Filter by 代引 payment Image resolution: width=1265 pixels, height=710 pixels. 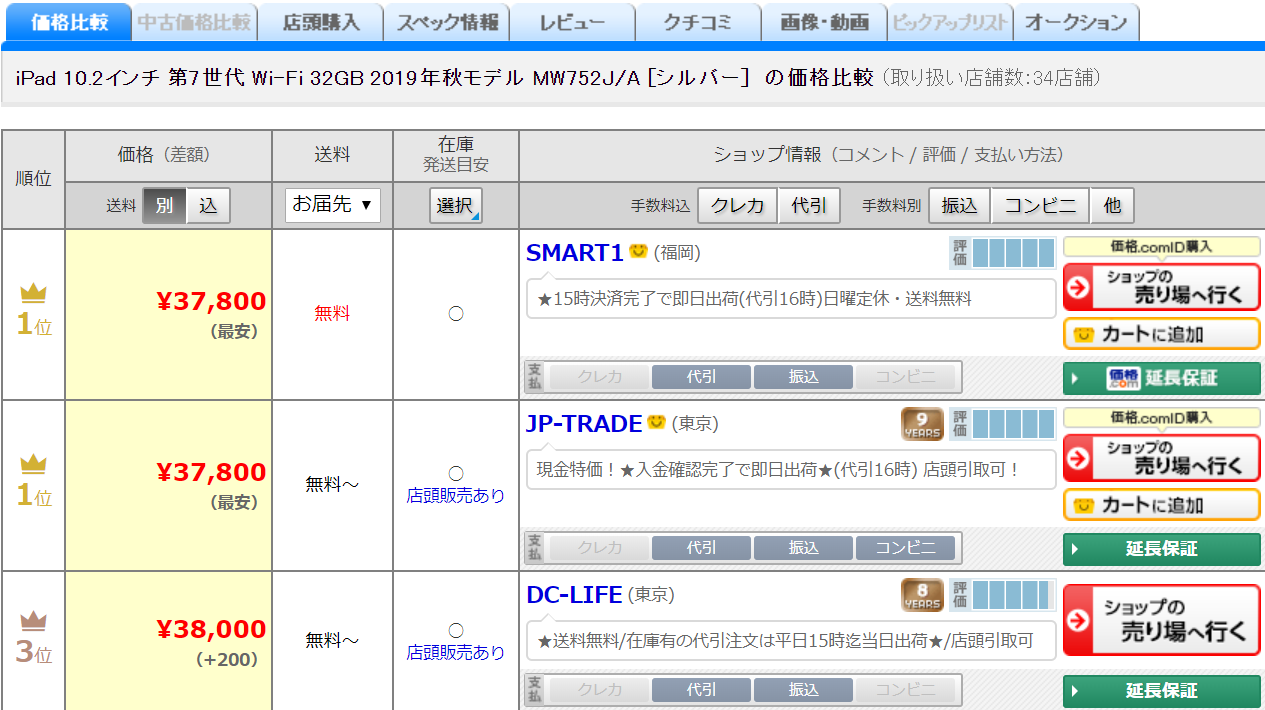(x=809, y=206)
